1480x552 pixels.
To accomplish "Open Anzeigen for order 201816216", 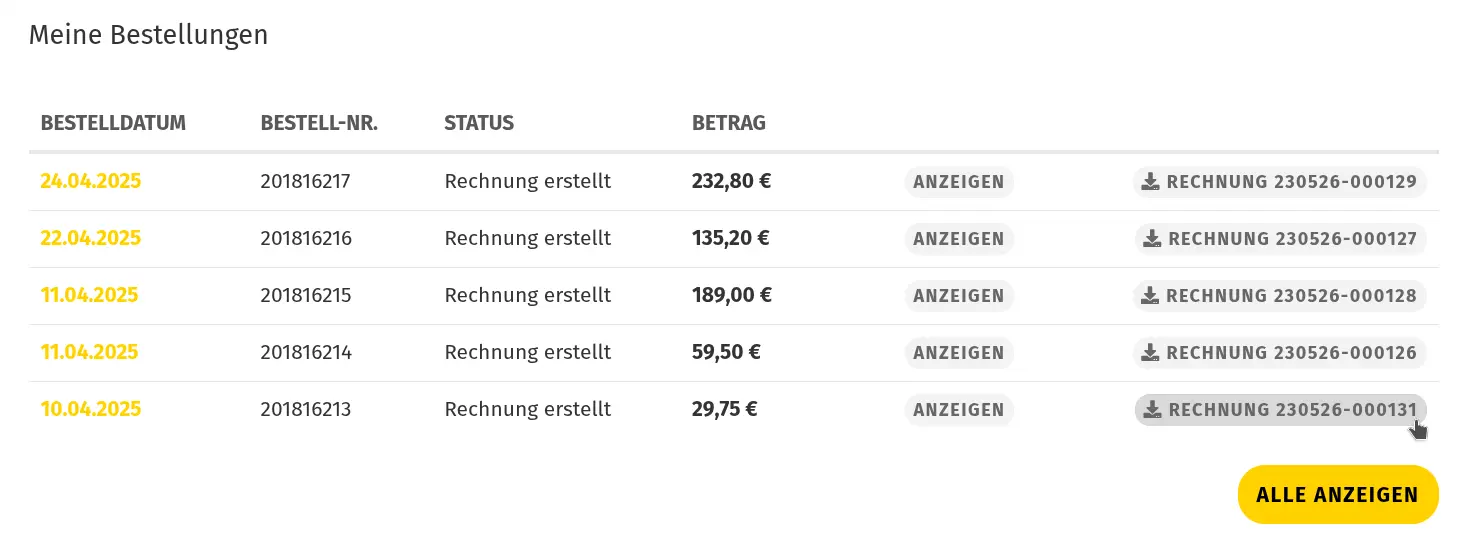I will pos(959,239).
